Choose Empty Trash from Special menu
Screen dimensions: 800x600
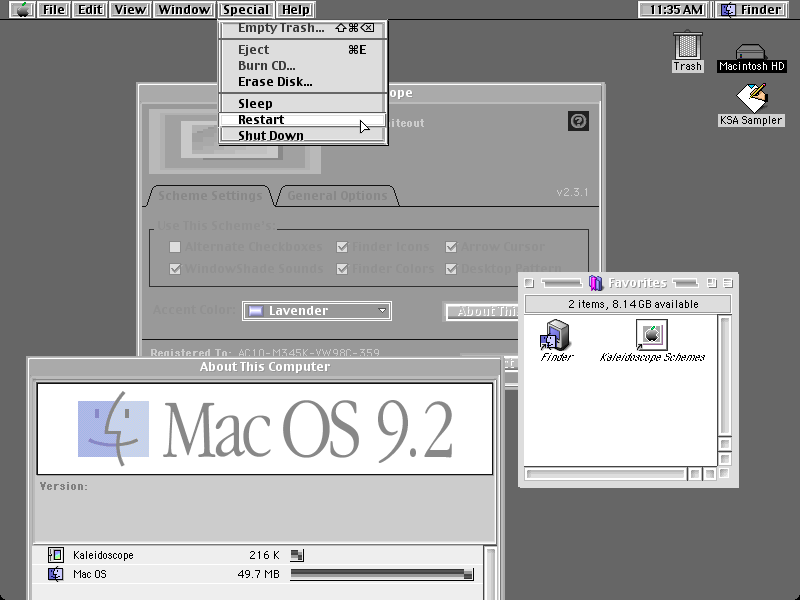303,28
